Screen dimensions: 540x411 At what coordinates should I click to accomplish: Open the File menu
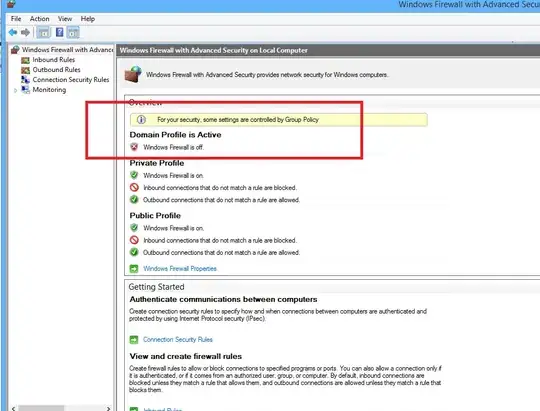16,19
